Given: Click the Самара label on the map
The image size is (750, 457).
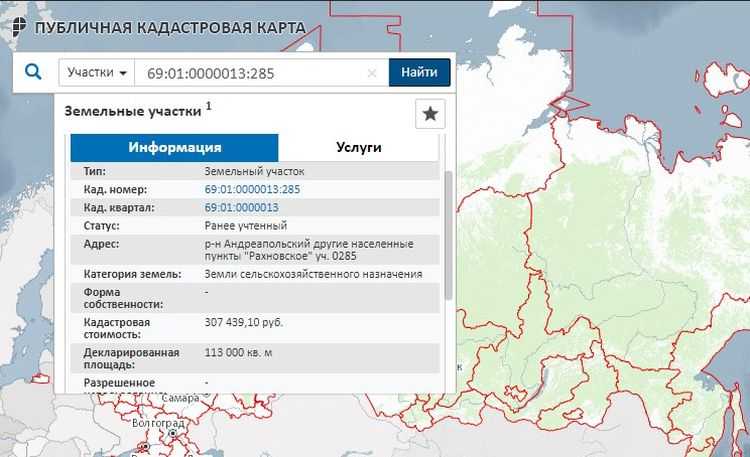Looking at the screenshot, I should 185,398.
